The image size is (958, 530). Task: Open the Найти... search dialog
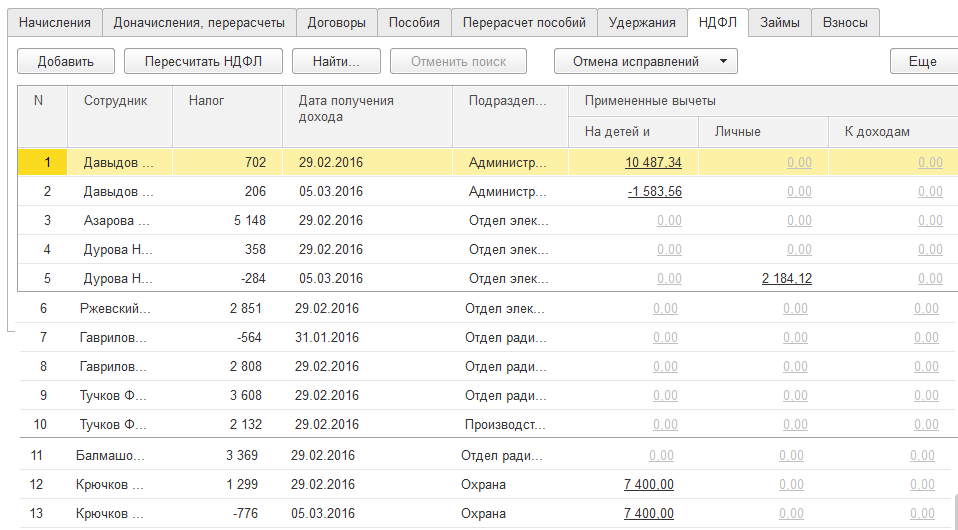tap(335, 61)
